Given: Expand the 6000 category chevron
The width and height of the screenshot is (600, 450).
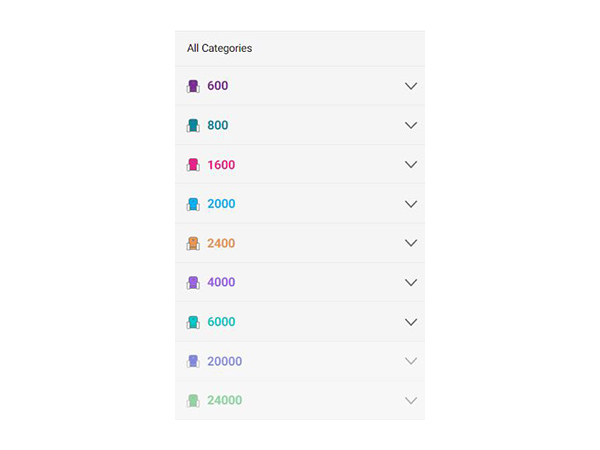Looking at the screenshot, I should 410,322.
